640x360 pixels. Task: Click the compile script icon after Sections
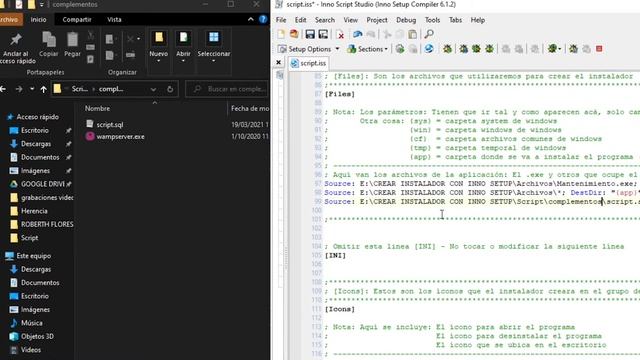[400, 49]
